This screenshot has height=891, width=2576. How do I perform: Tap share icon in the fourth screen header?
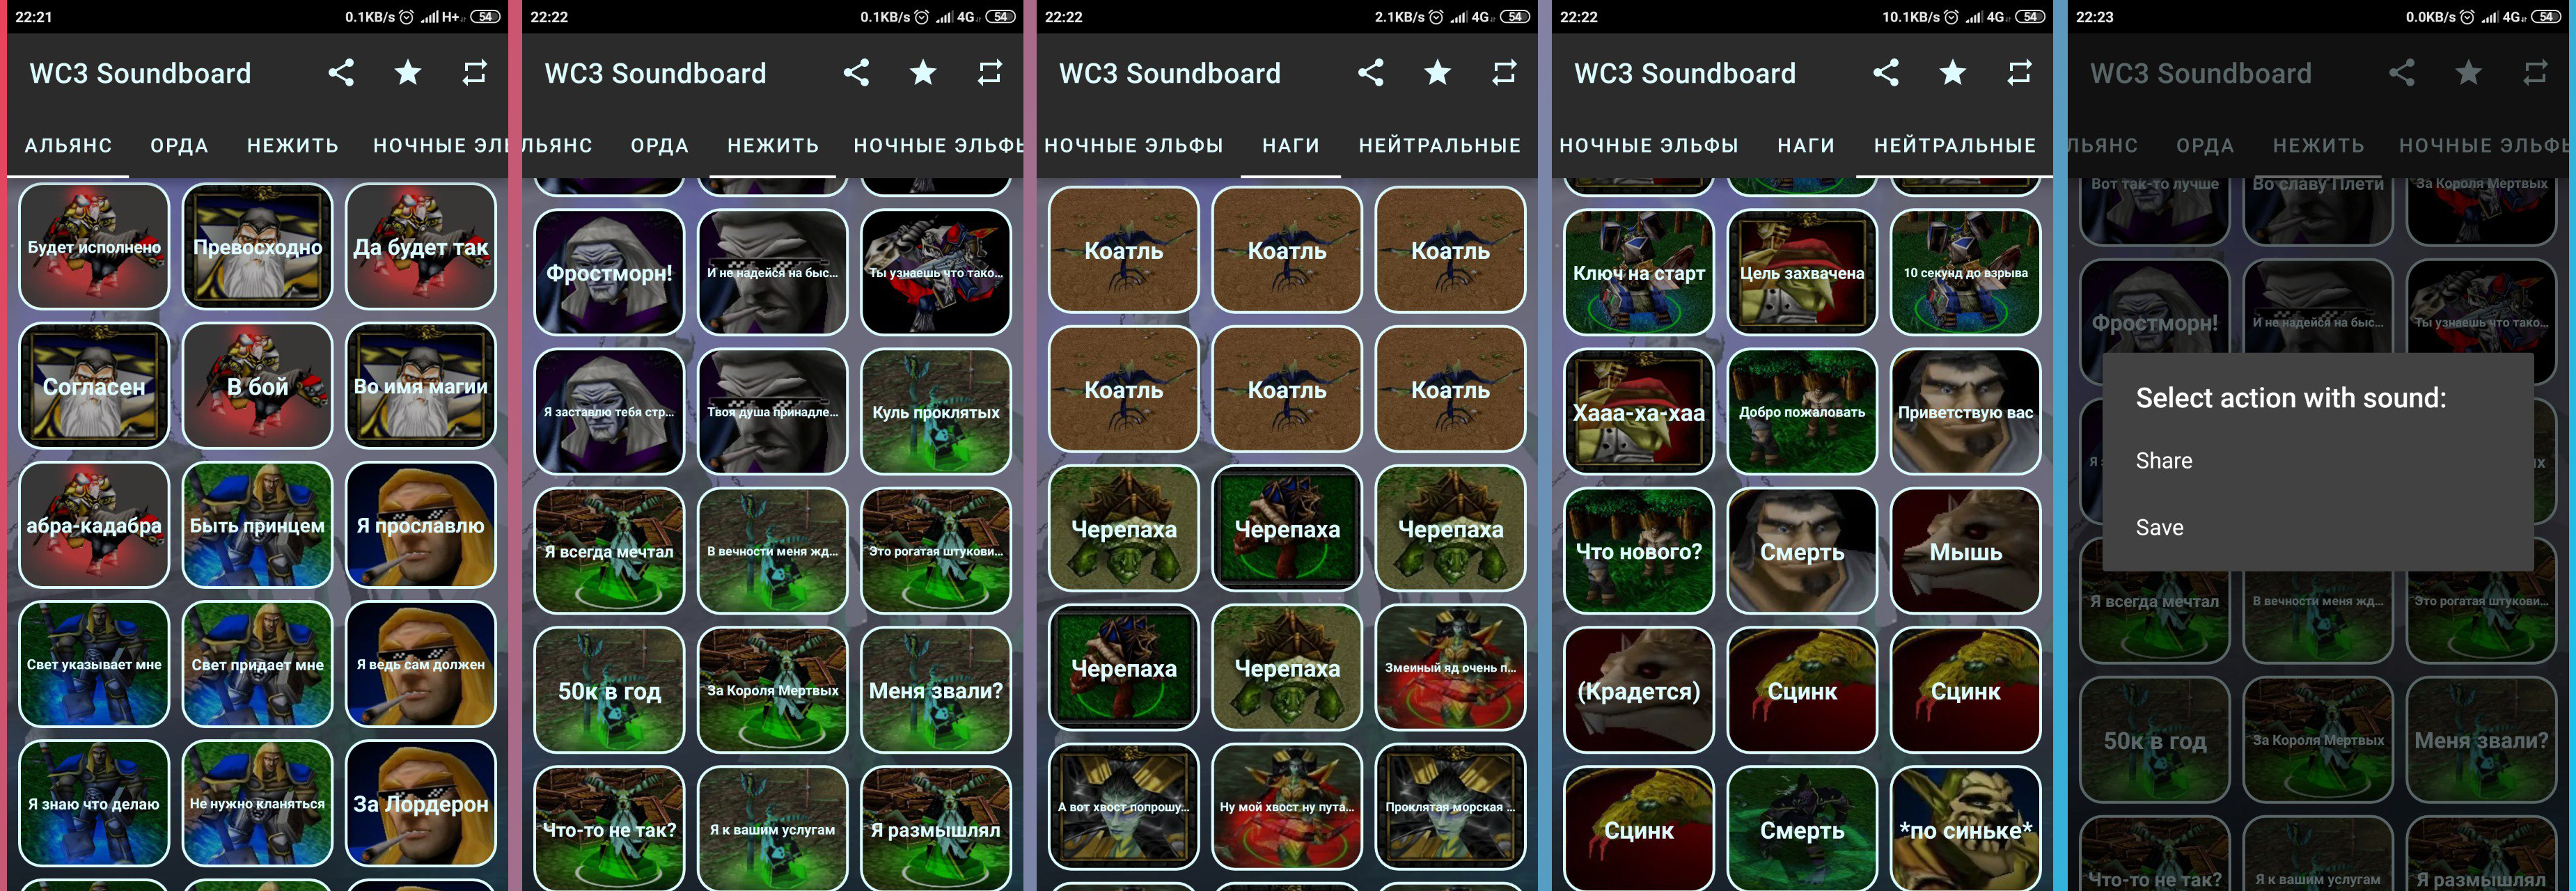point(1885,72)
